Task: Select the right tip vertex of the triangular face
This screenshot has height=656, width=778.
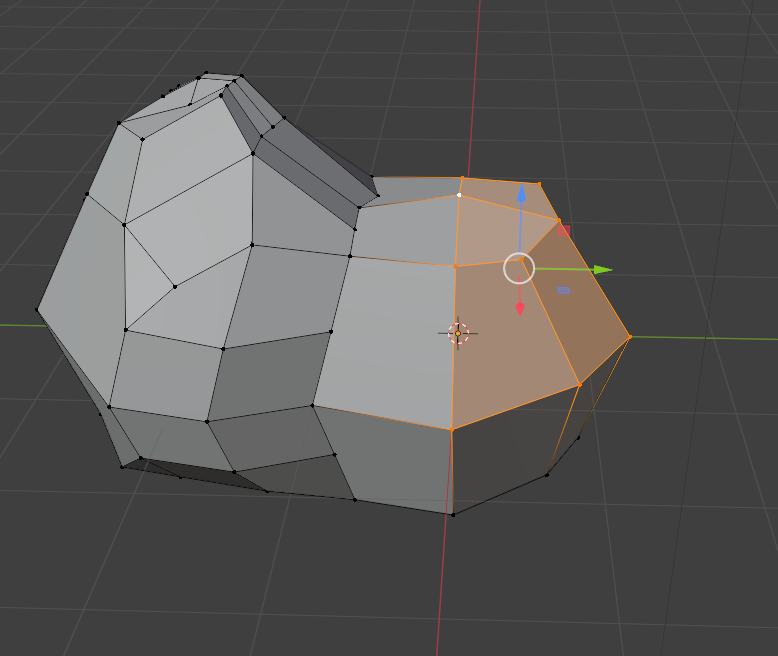Action: (175, 287)
